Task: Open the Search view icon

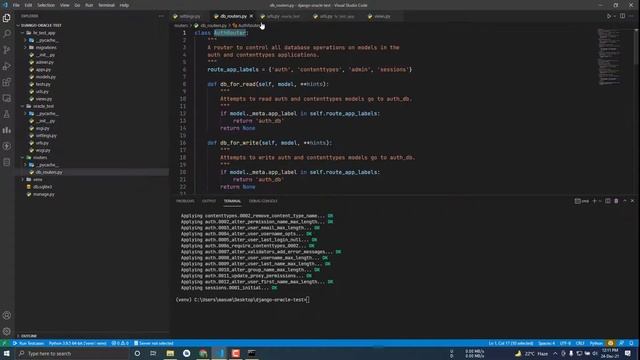Action: pyautogui.click(x=7, y=33)
